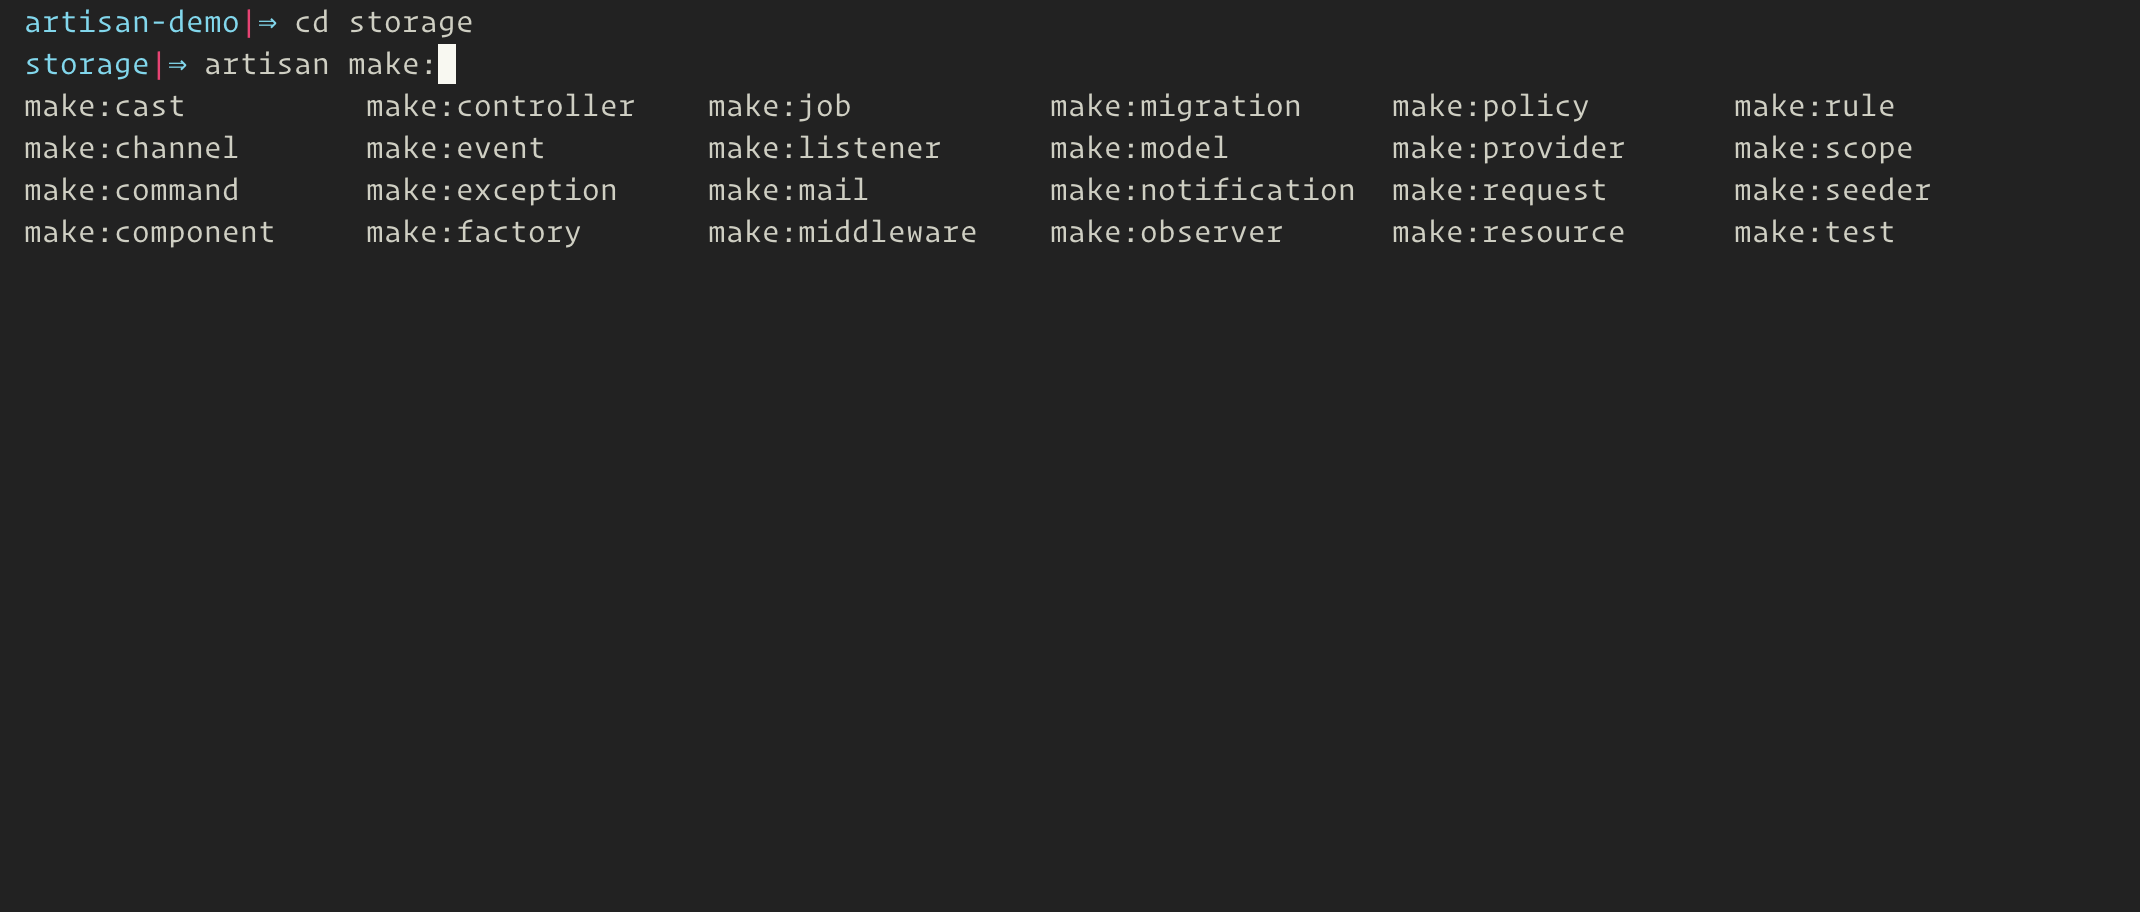Image resolution: width=2140 pixels, height=912 pixels.
Task: Select the make:cast completion
Action: pyautogui.click(x=105, y=106)
